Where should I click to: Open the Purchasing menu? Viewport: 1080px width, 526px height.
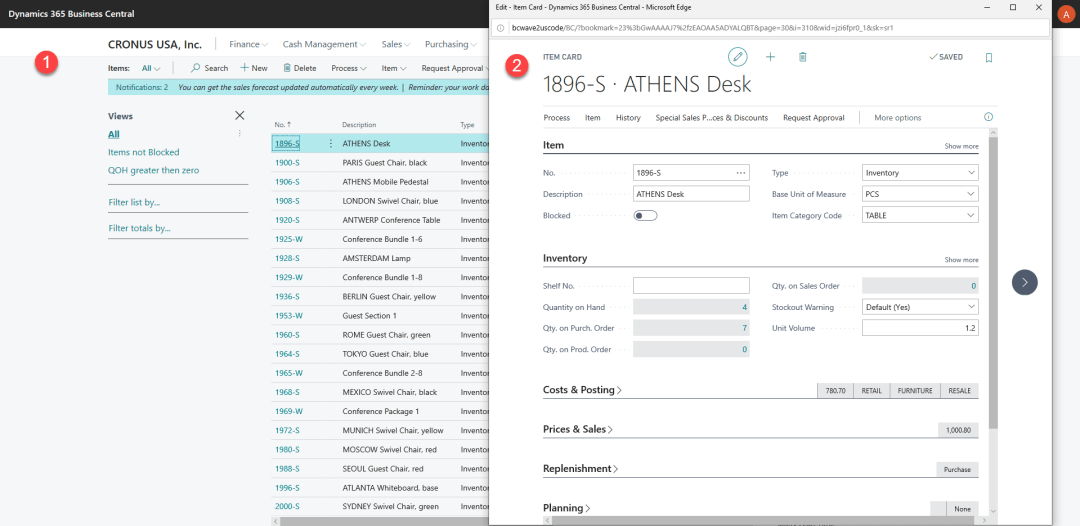coord(450,44)
